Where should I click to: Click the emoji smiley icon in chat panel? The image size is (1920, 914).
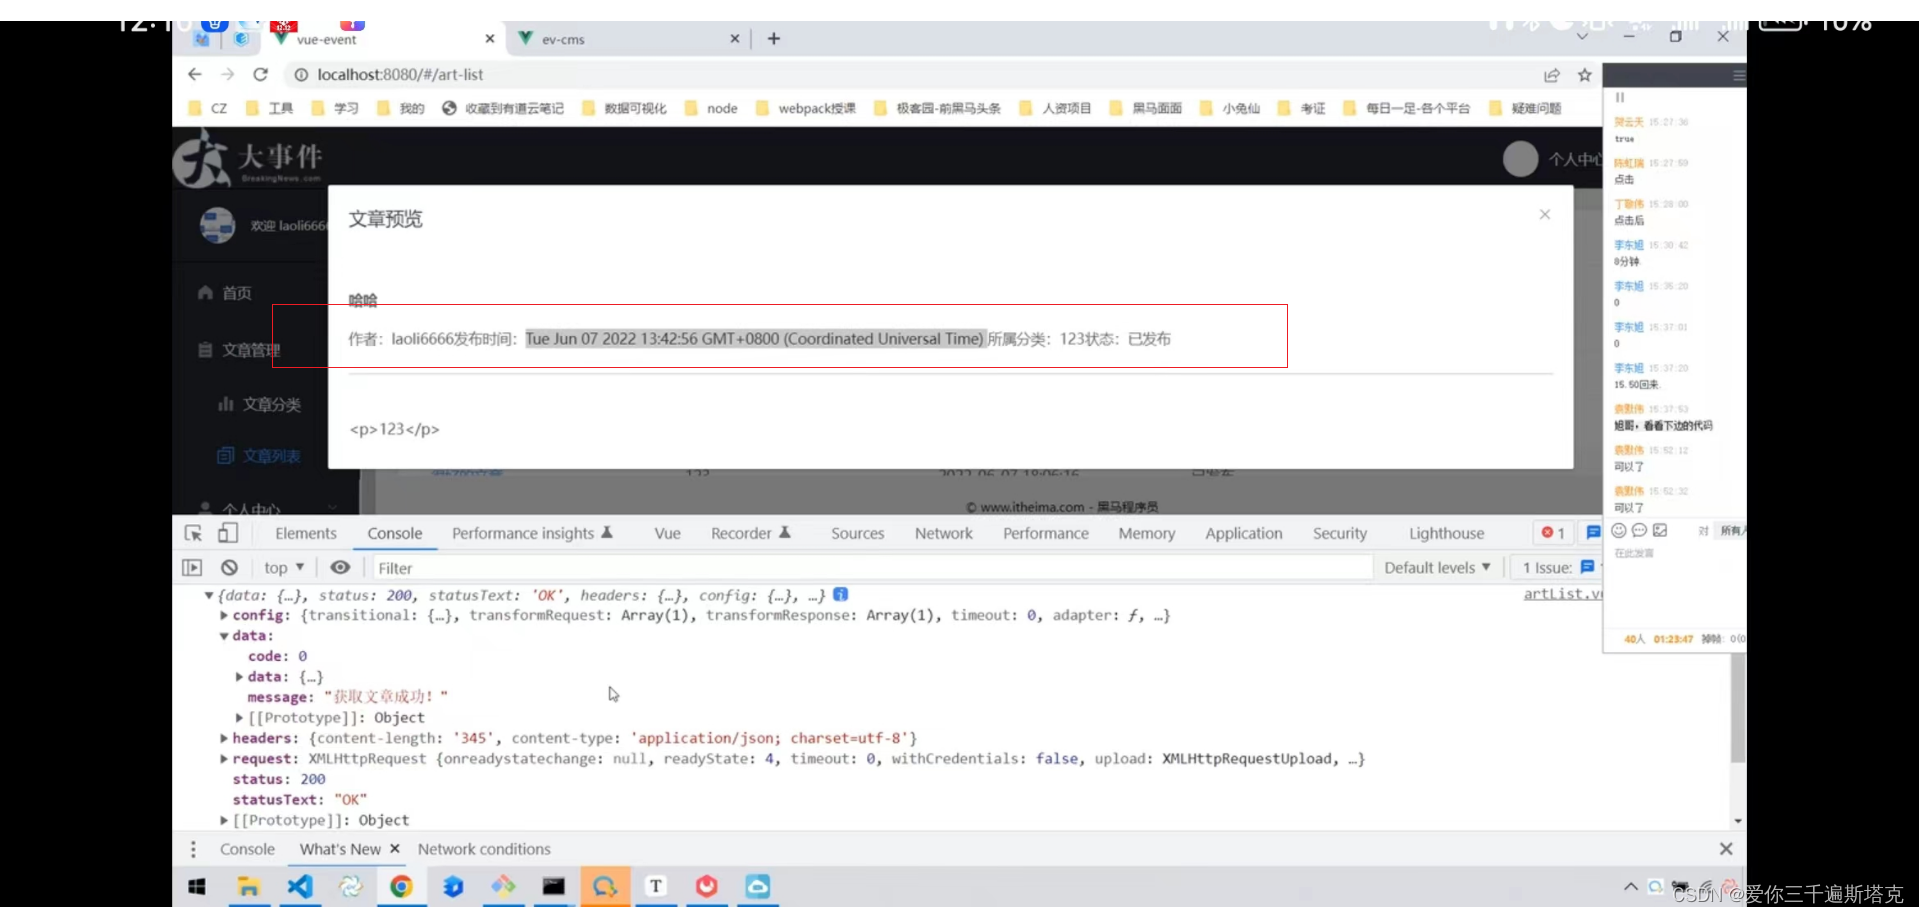tap(1619, 531)
